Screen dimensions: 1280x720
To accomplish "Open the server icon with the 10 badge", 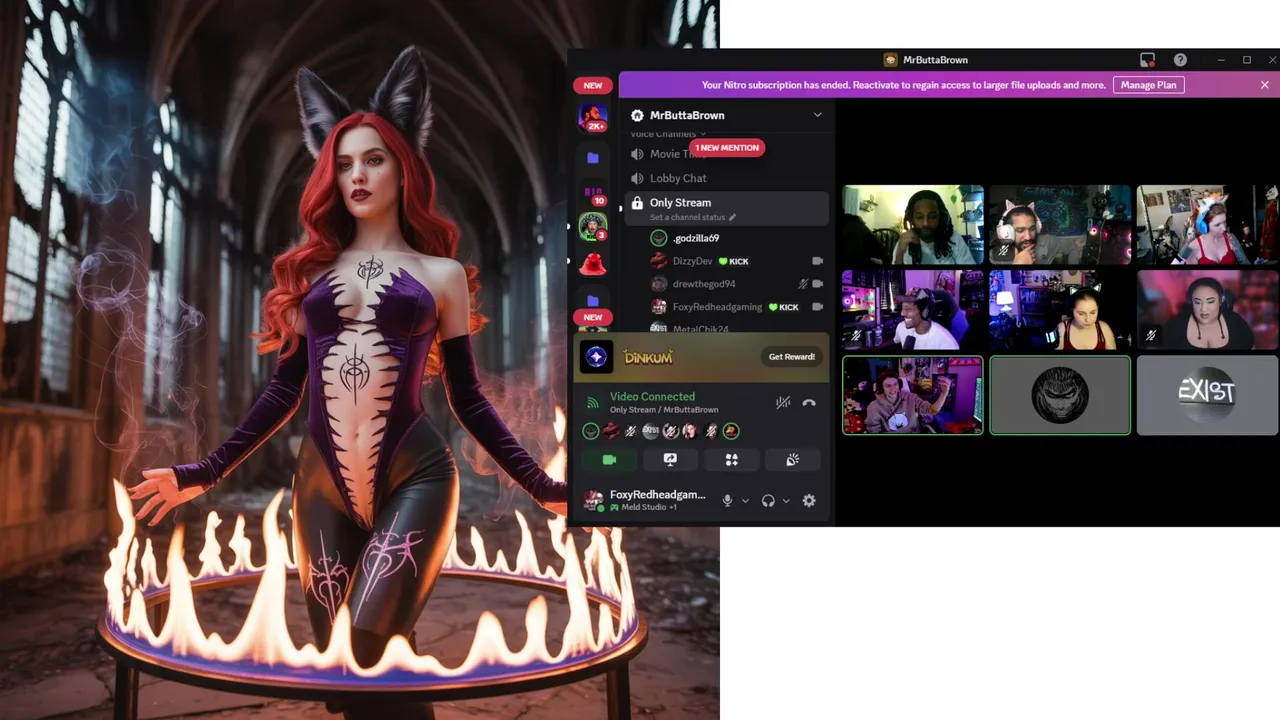I will click(593, 194).
